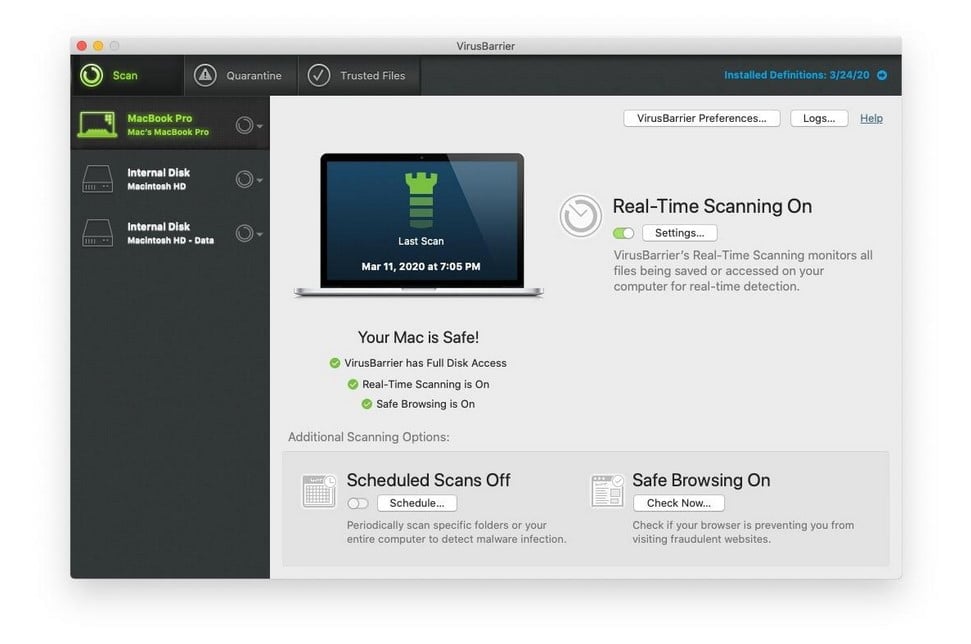
Task: Click the green MacBook Pro laptop icon
Action: tap(97, 124)
